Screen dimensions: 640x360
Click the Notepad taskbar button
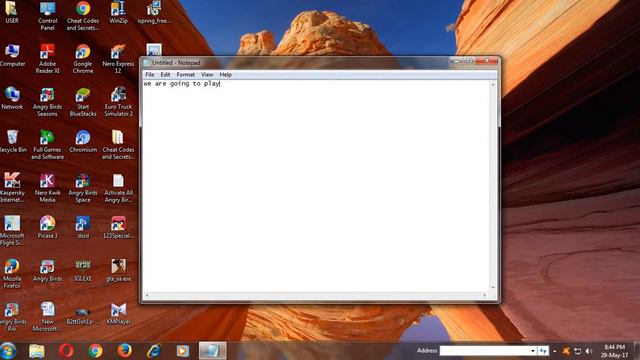click(x=212, y=351)
